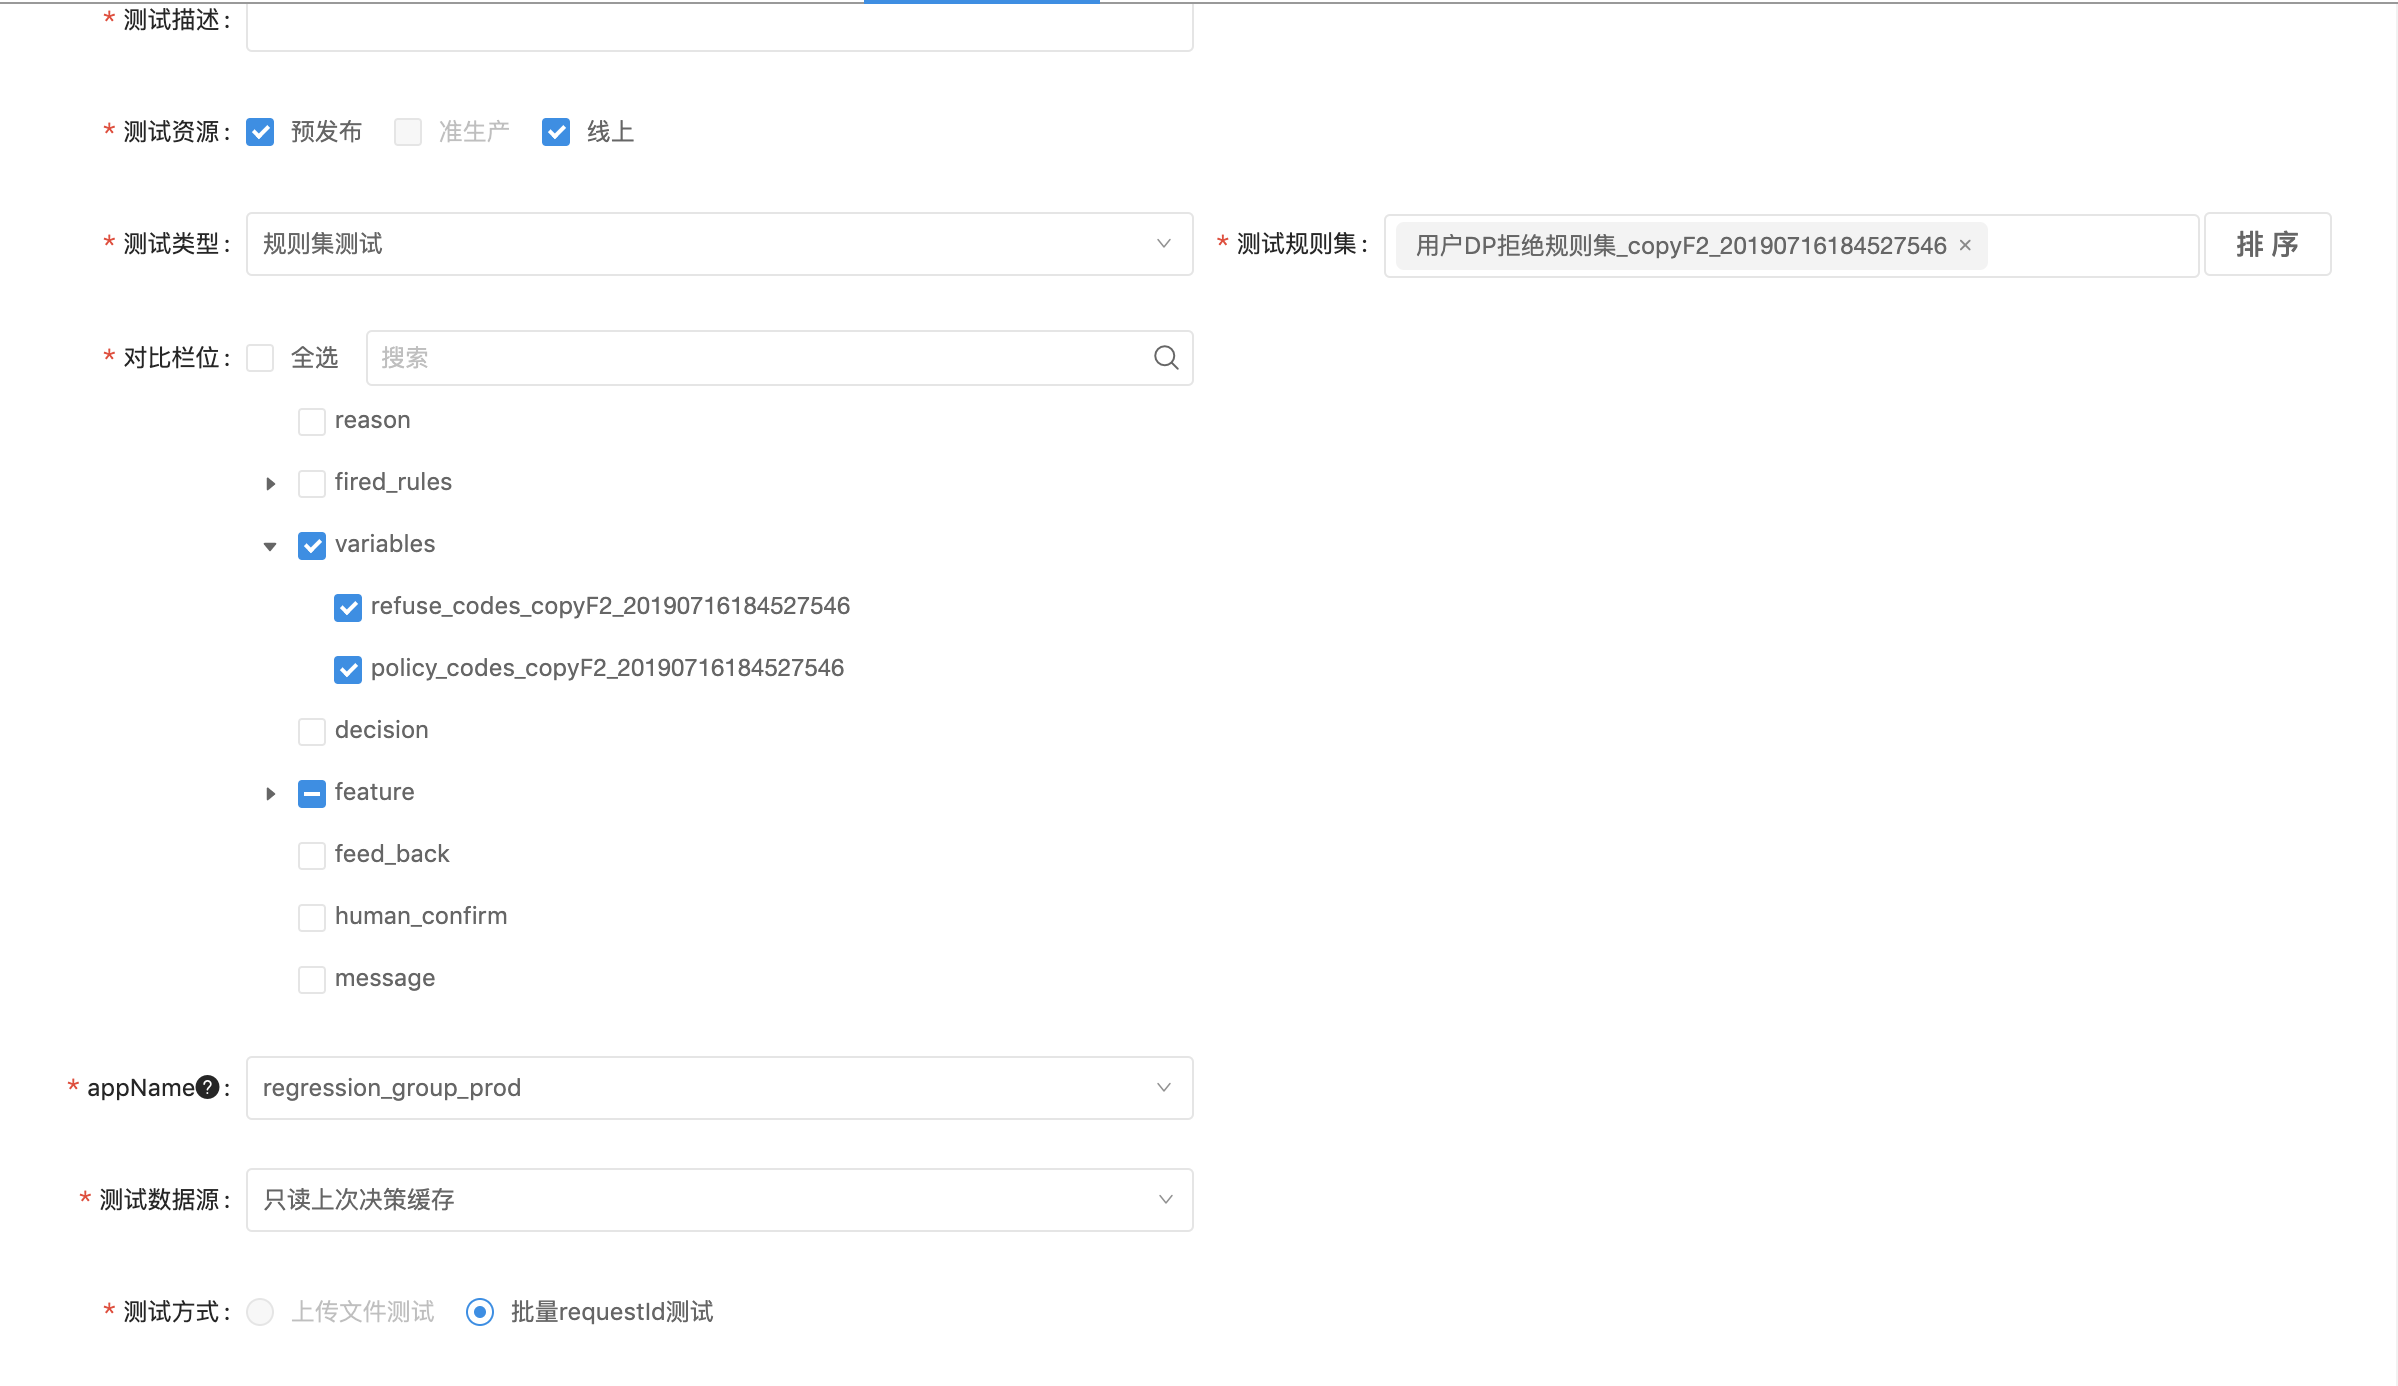Click policy_codes_copyF2_20190716184527546 label

click(607, 668)
